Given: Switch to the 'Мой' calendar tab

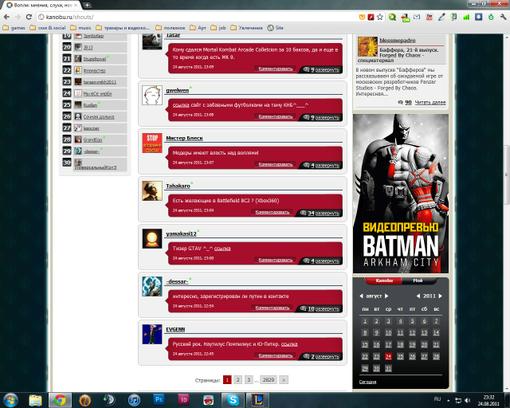Looking at the screenshot, I should click(x=418, y=281).
